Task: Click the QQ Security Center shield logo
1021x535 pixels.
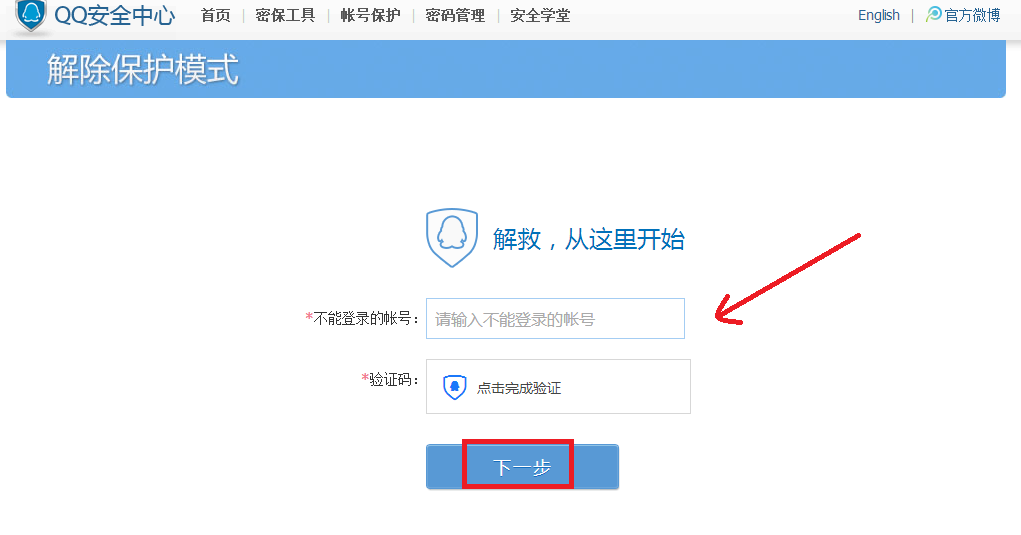Action: pos(31,15)
